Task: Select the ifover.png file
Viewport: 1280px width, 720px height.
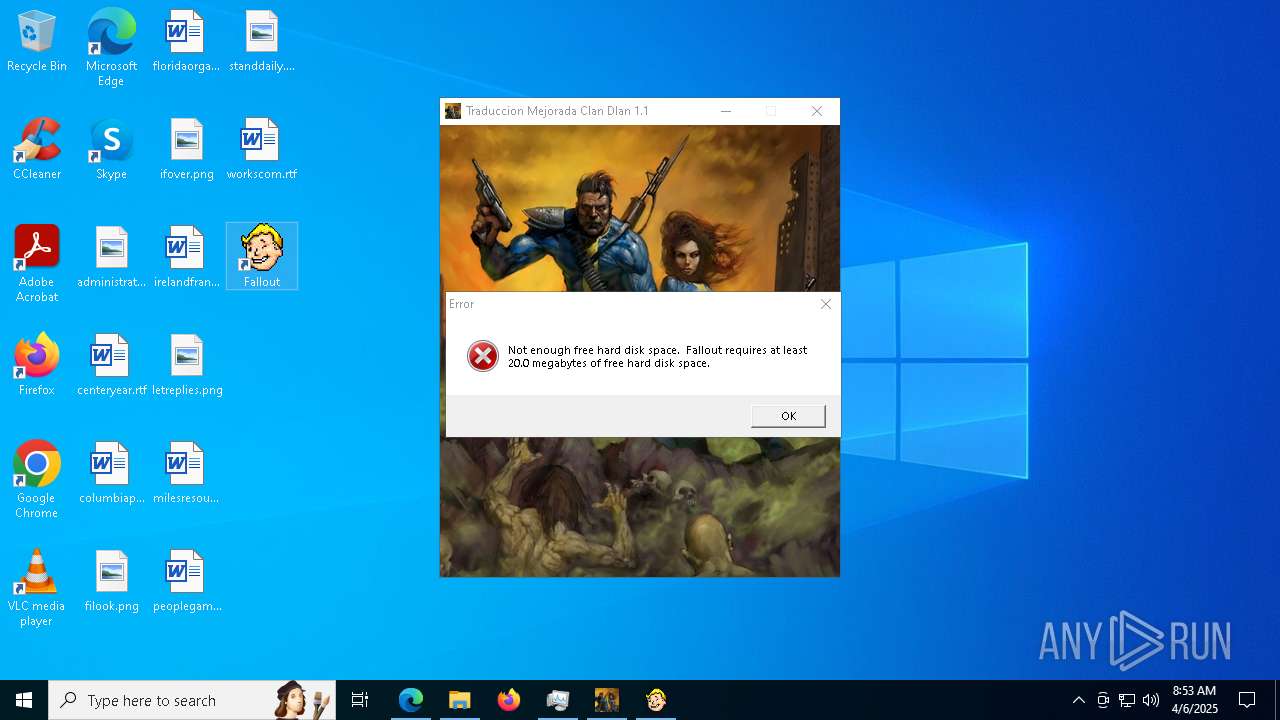Action: pos(187,149)
